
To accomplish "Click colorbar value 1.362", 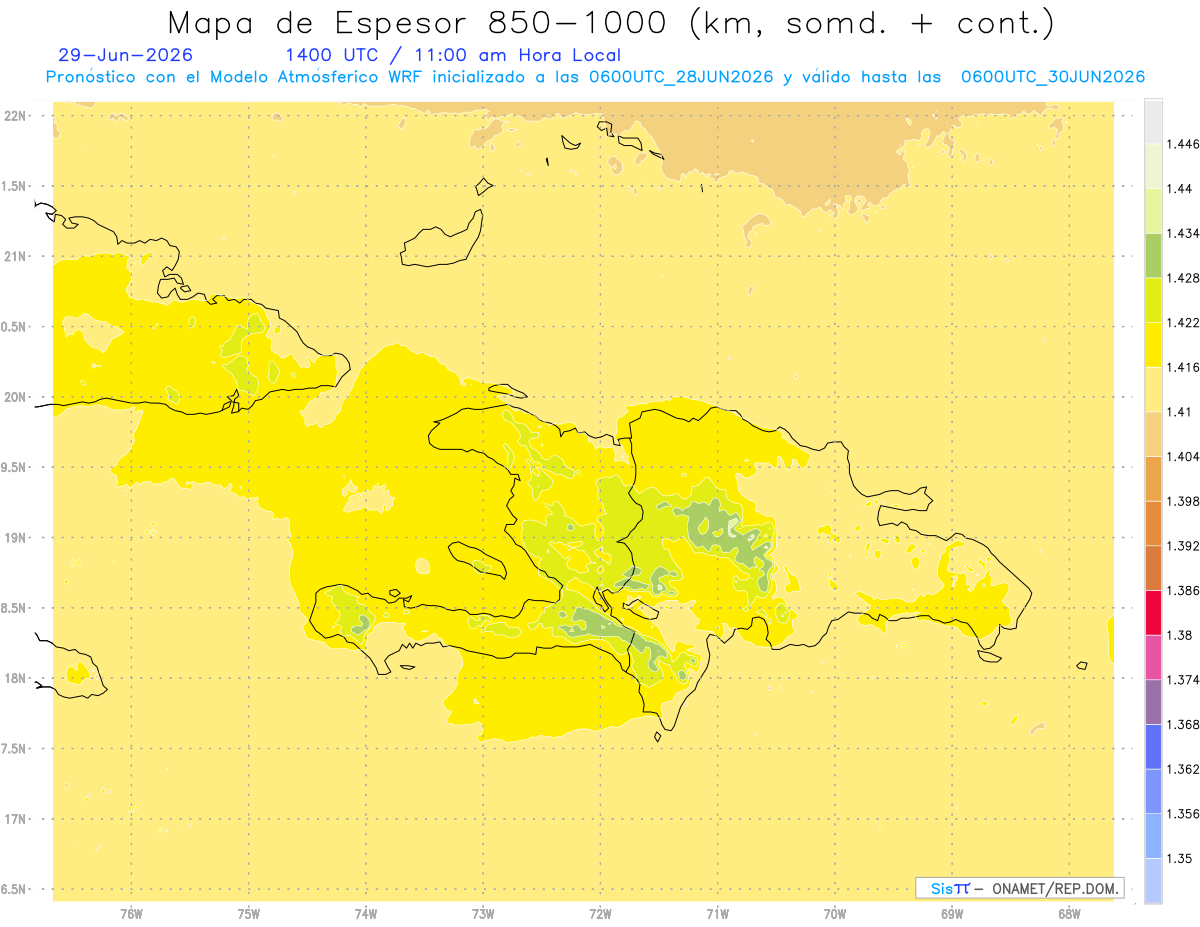I will [x=1184, y=769].
